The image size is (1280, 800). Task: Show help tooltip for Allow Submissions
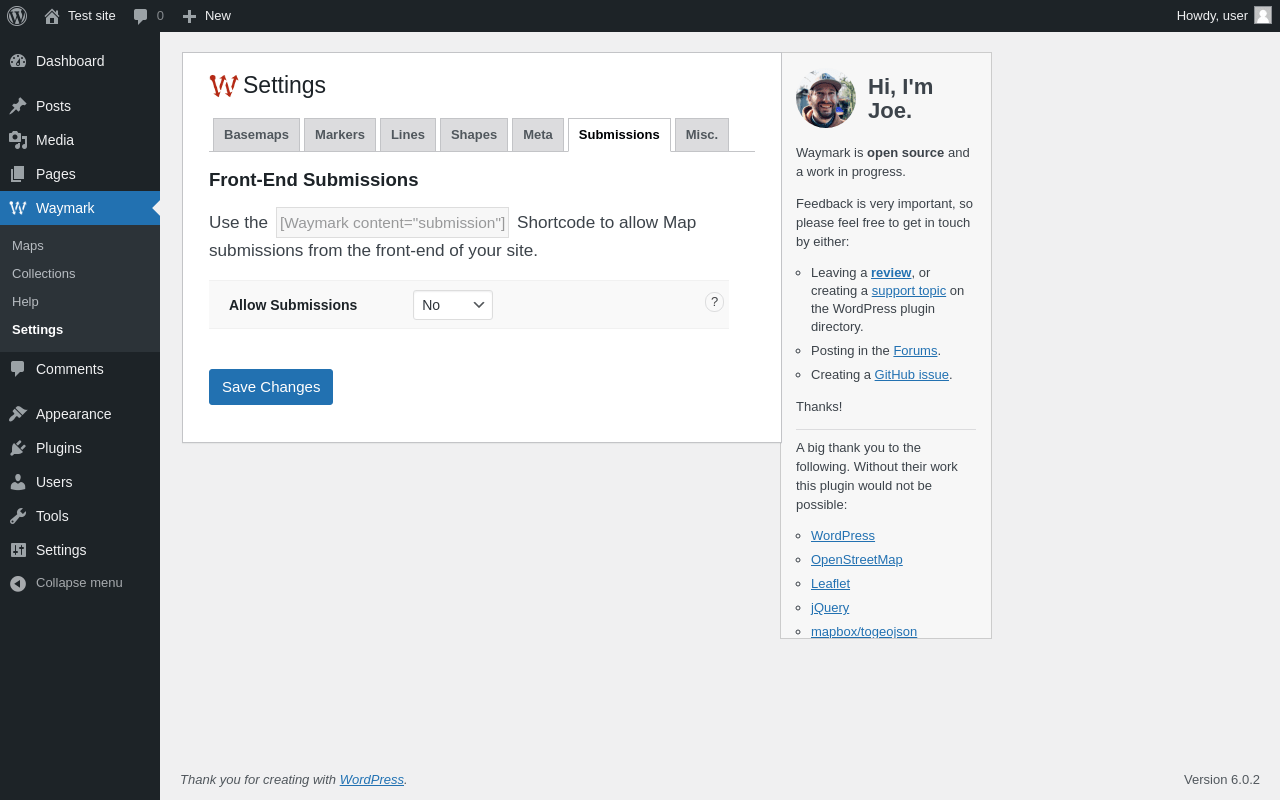click(x=714, y=302)
